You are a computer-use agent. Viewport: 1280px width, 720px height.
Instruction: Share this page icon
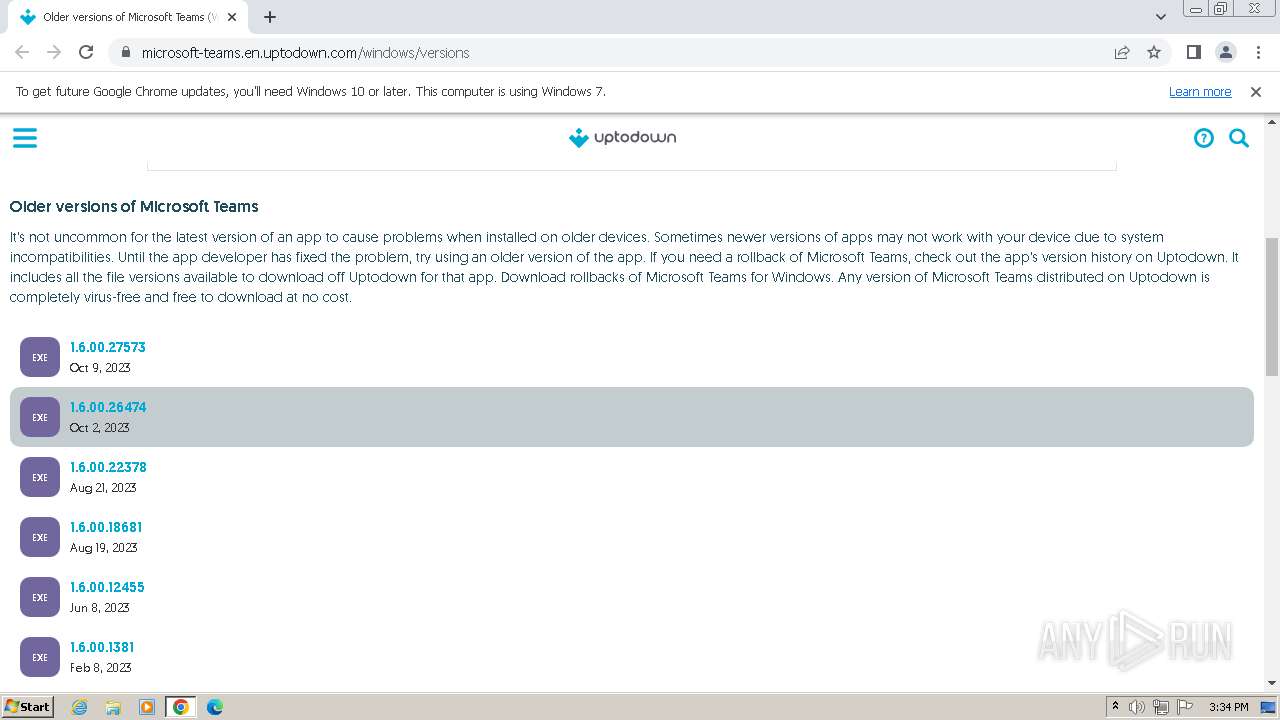pyautogui.click(x=1122, y=52)
